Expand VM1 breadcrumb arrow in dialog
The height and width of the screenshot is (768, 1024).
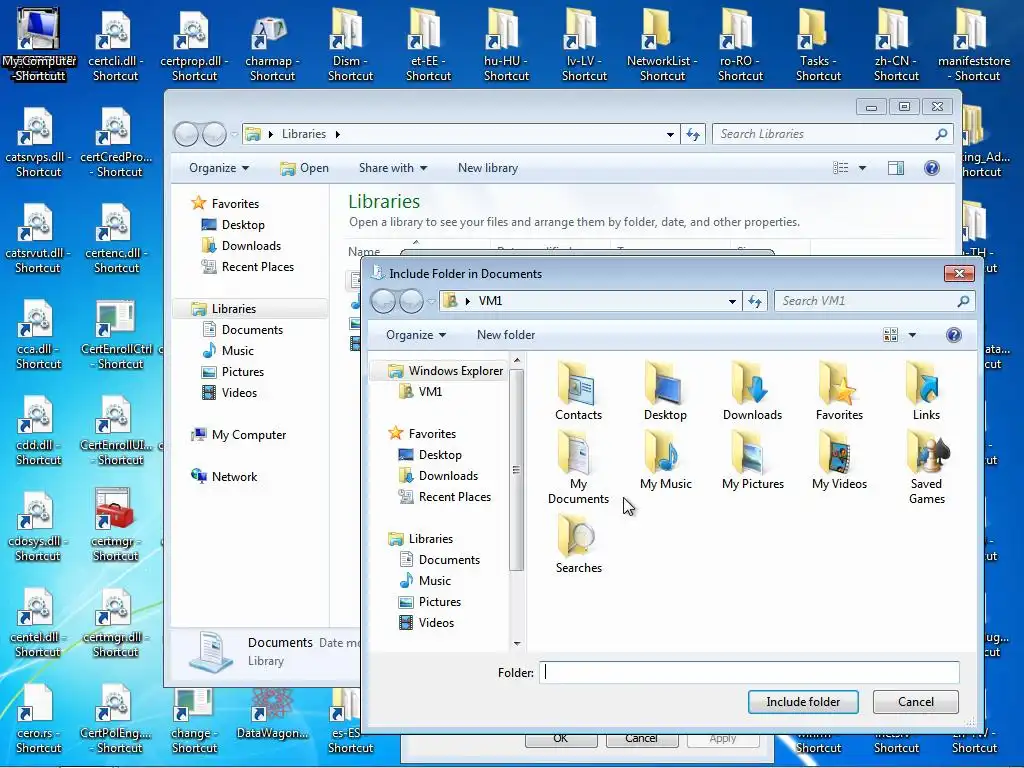(x=468, y=301)
